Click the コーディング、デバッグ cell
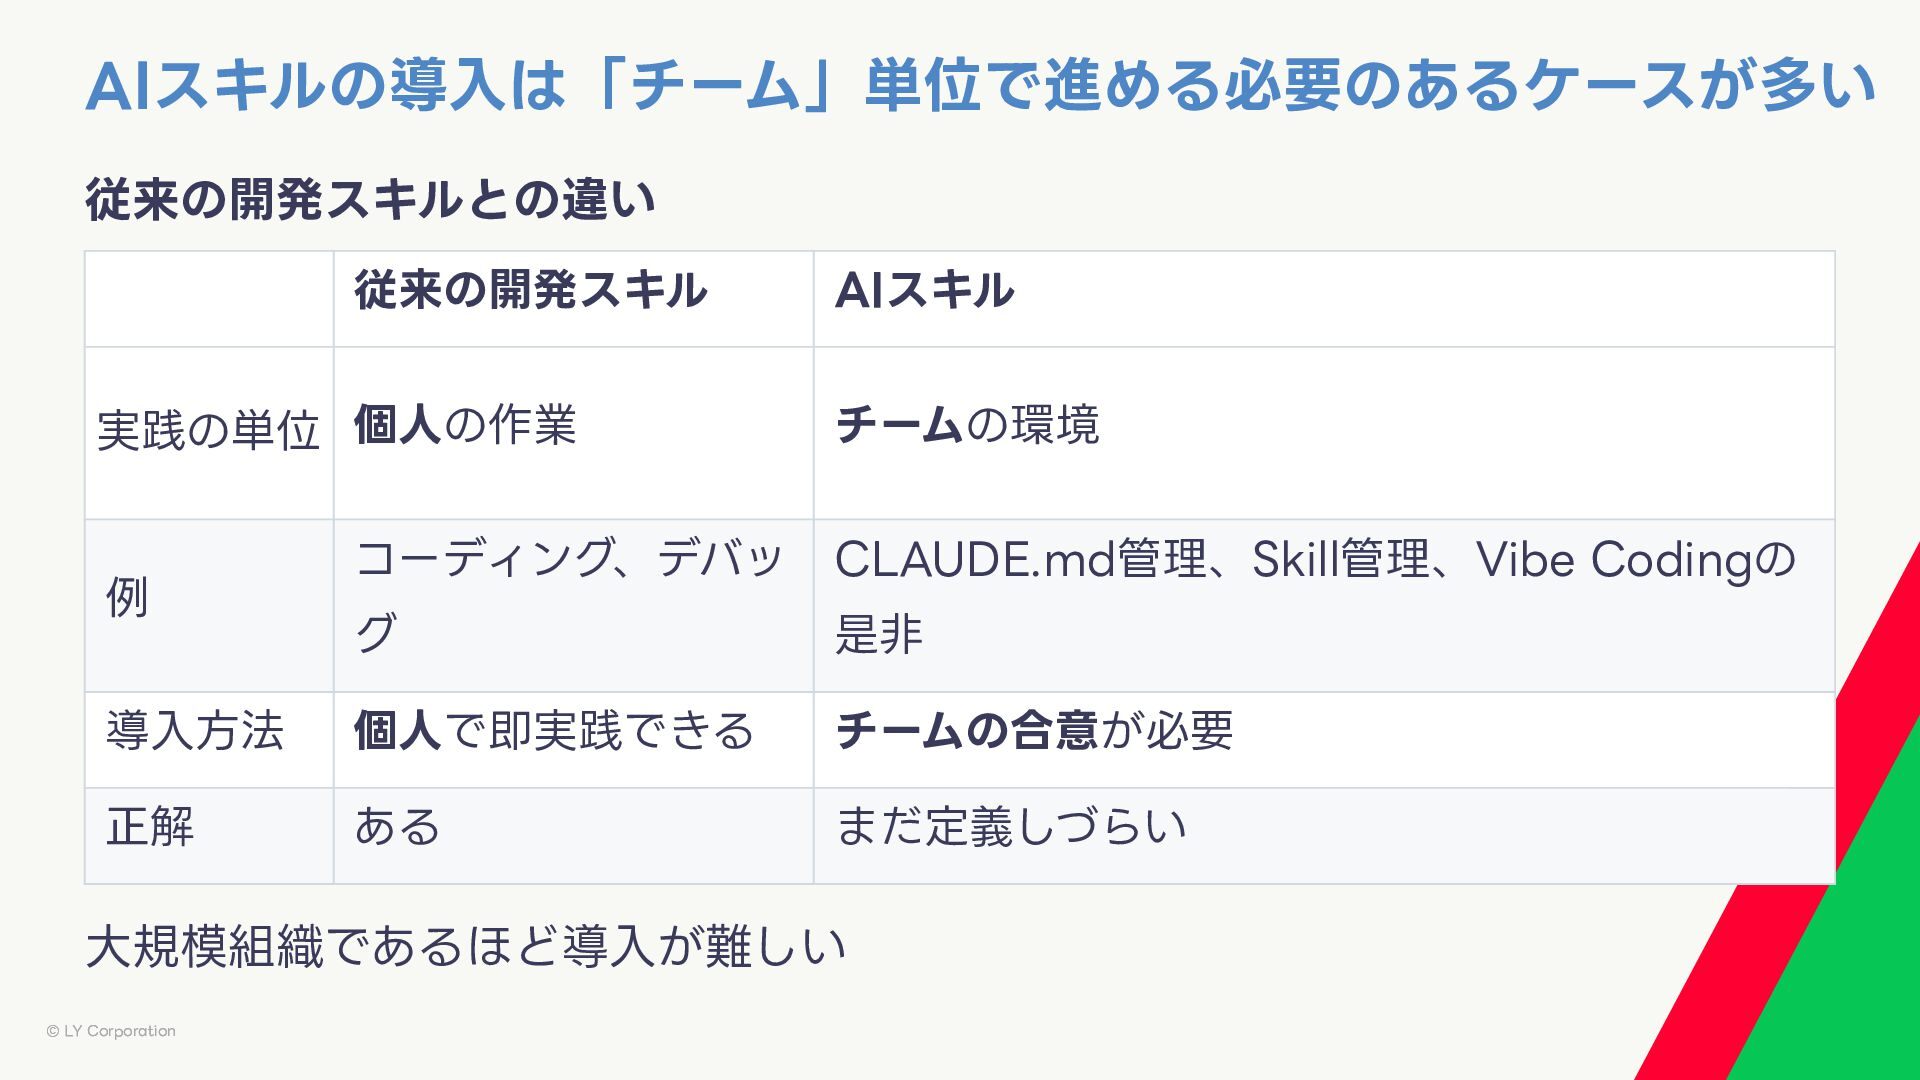 (568, 596)
